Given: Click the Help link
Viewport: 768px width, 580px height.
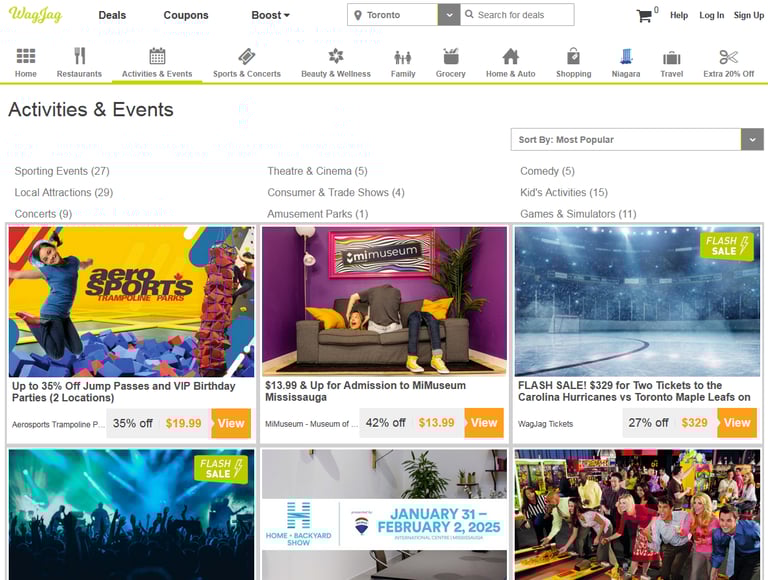Looking at the screenshot, I should [679, 15].
